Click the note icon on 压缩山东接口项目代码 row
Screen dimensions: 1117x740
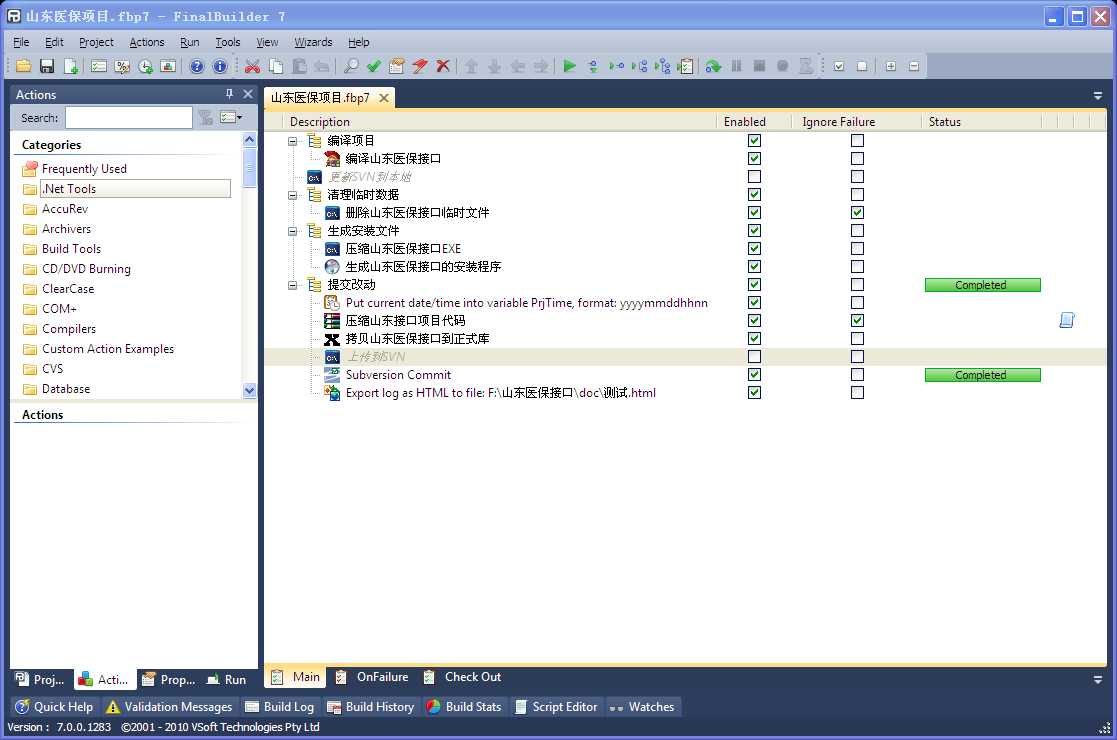pos(1066,321)
